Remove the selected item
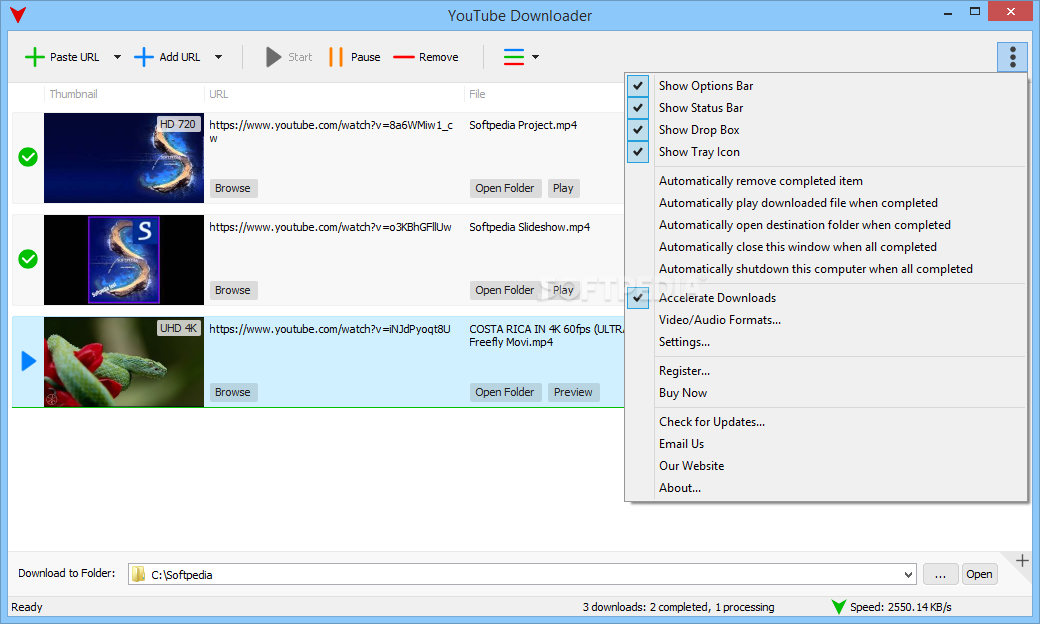 (x=426, y=57)
